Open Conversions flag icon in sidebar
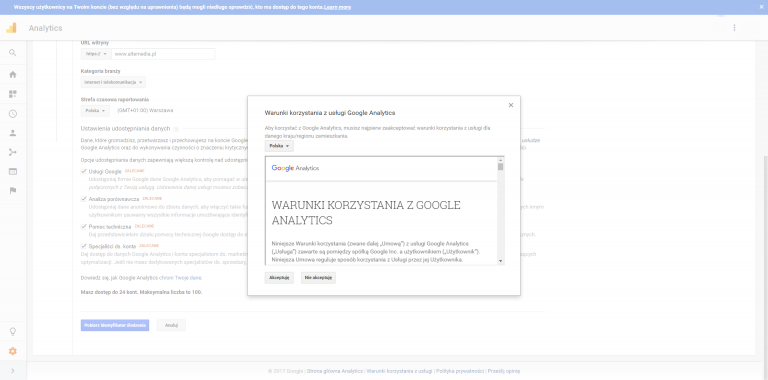The height and width of the screenshot is (380, 768). (x=13, y=190)
